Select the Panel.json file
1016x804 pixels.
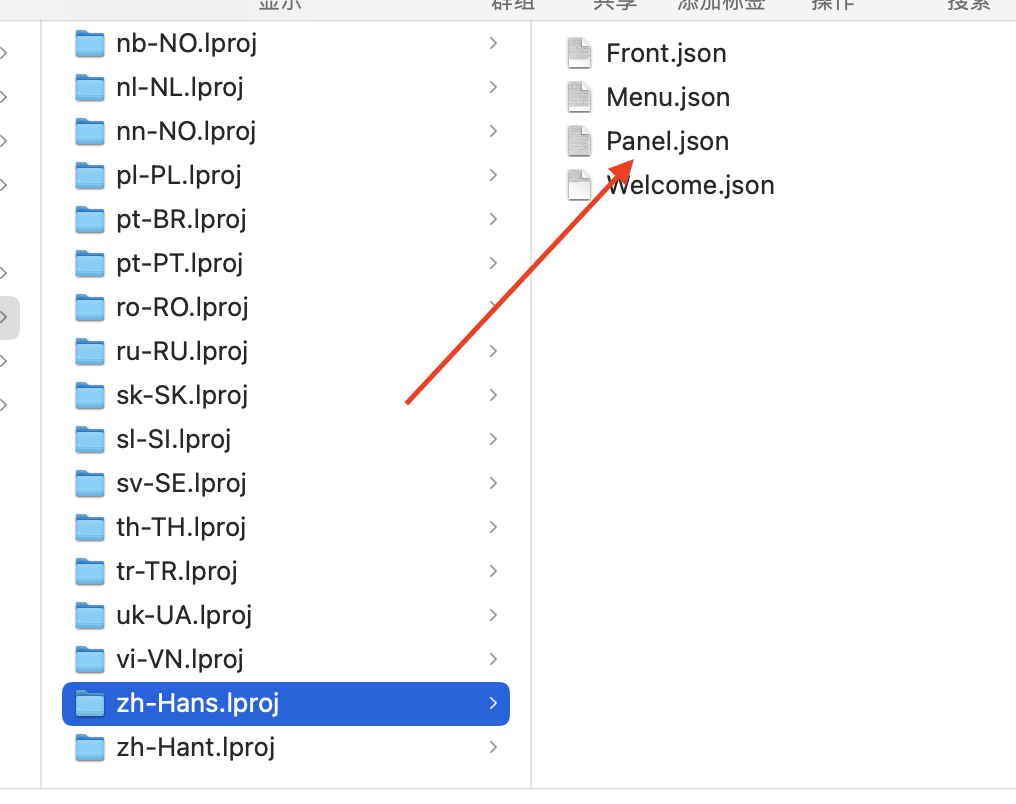[x=667, y=141]
